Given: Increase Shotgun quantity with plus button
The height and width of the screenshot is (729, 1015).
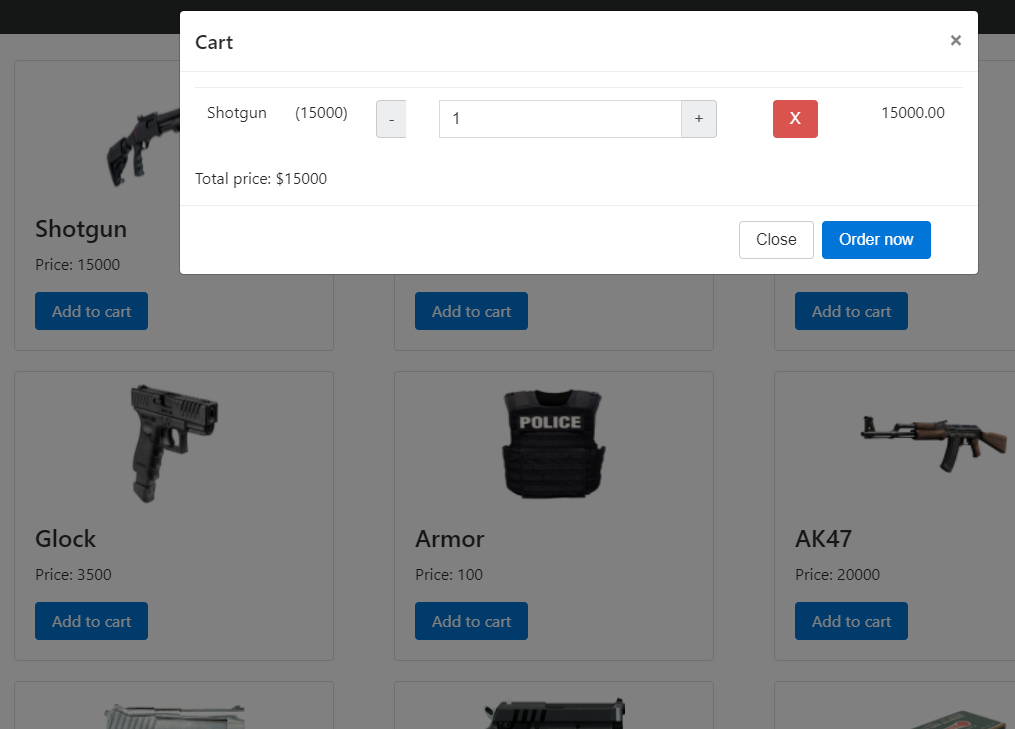Looking at the screenshot, I should (698, 119).
